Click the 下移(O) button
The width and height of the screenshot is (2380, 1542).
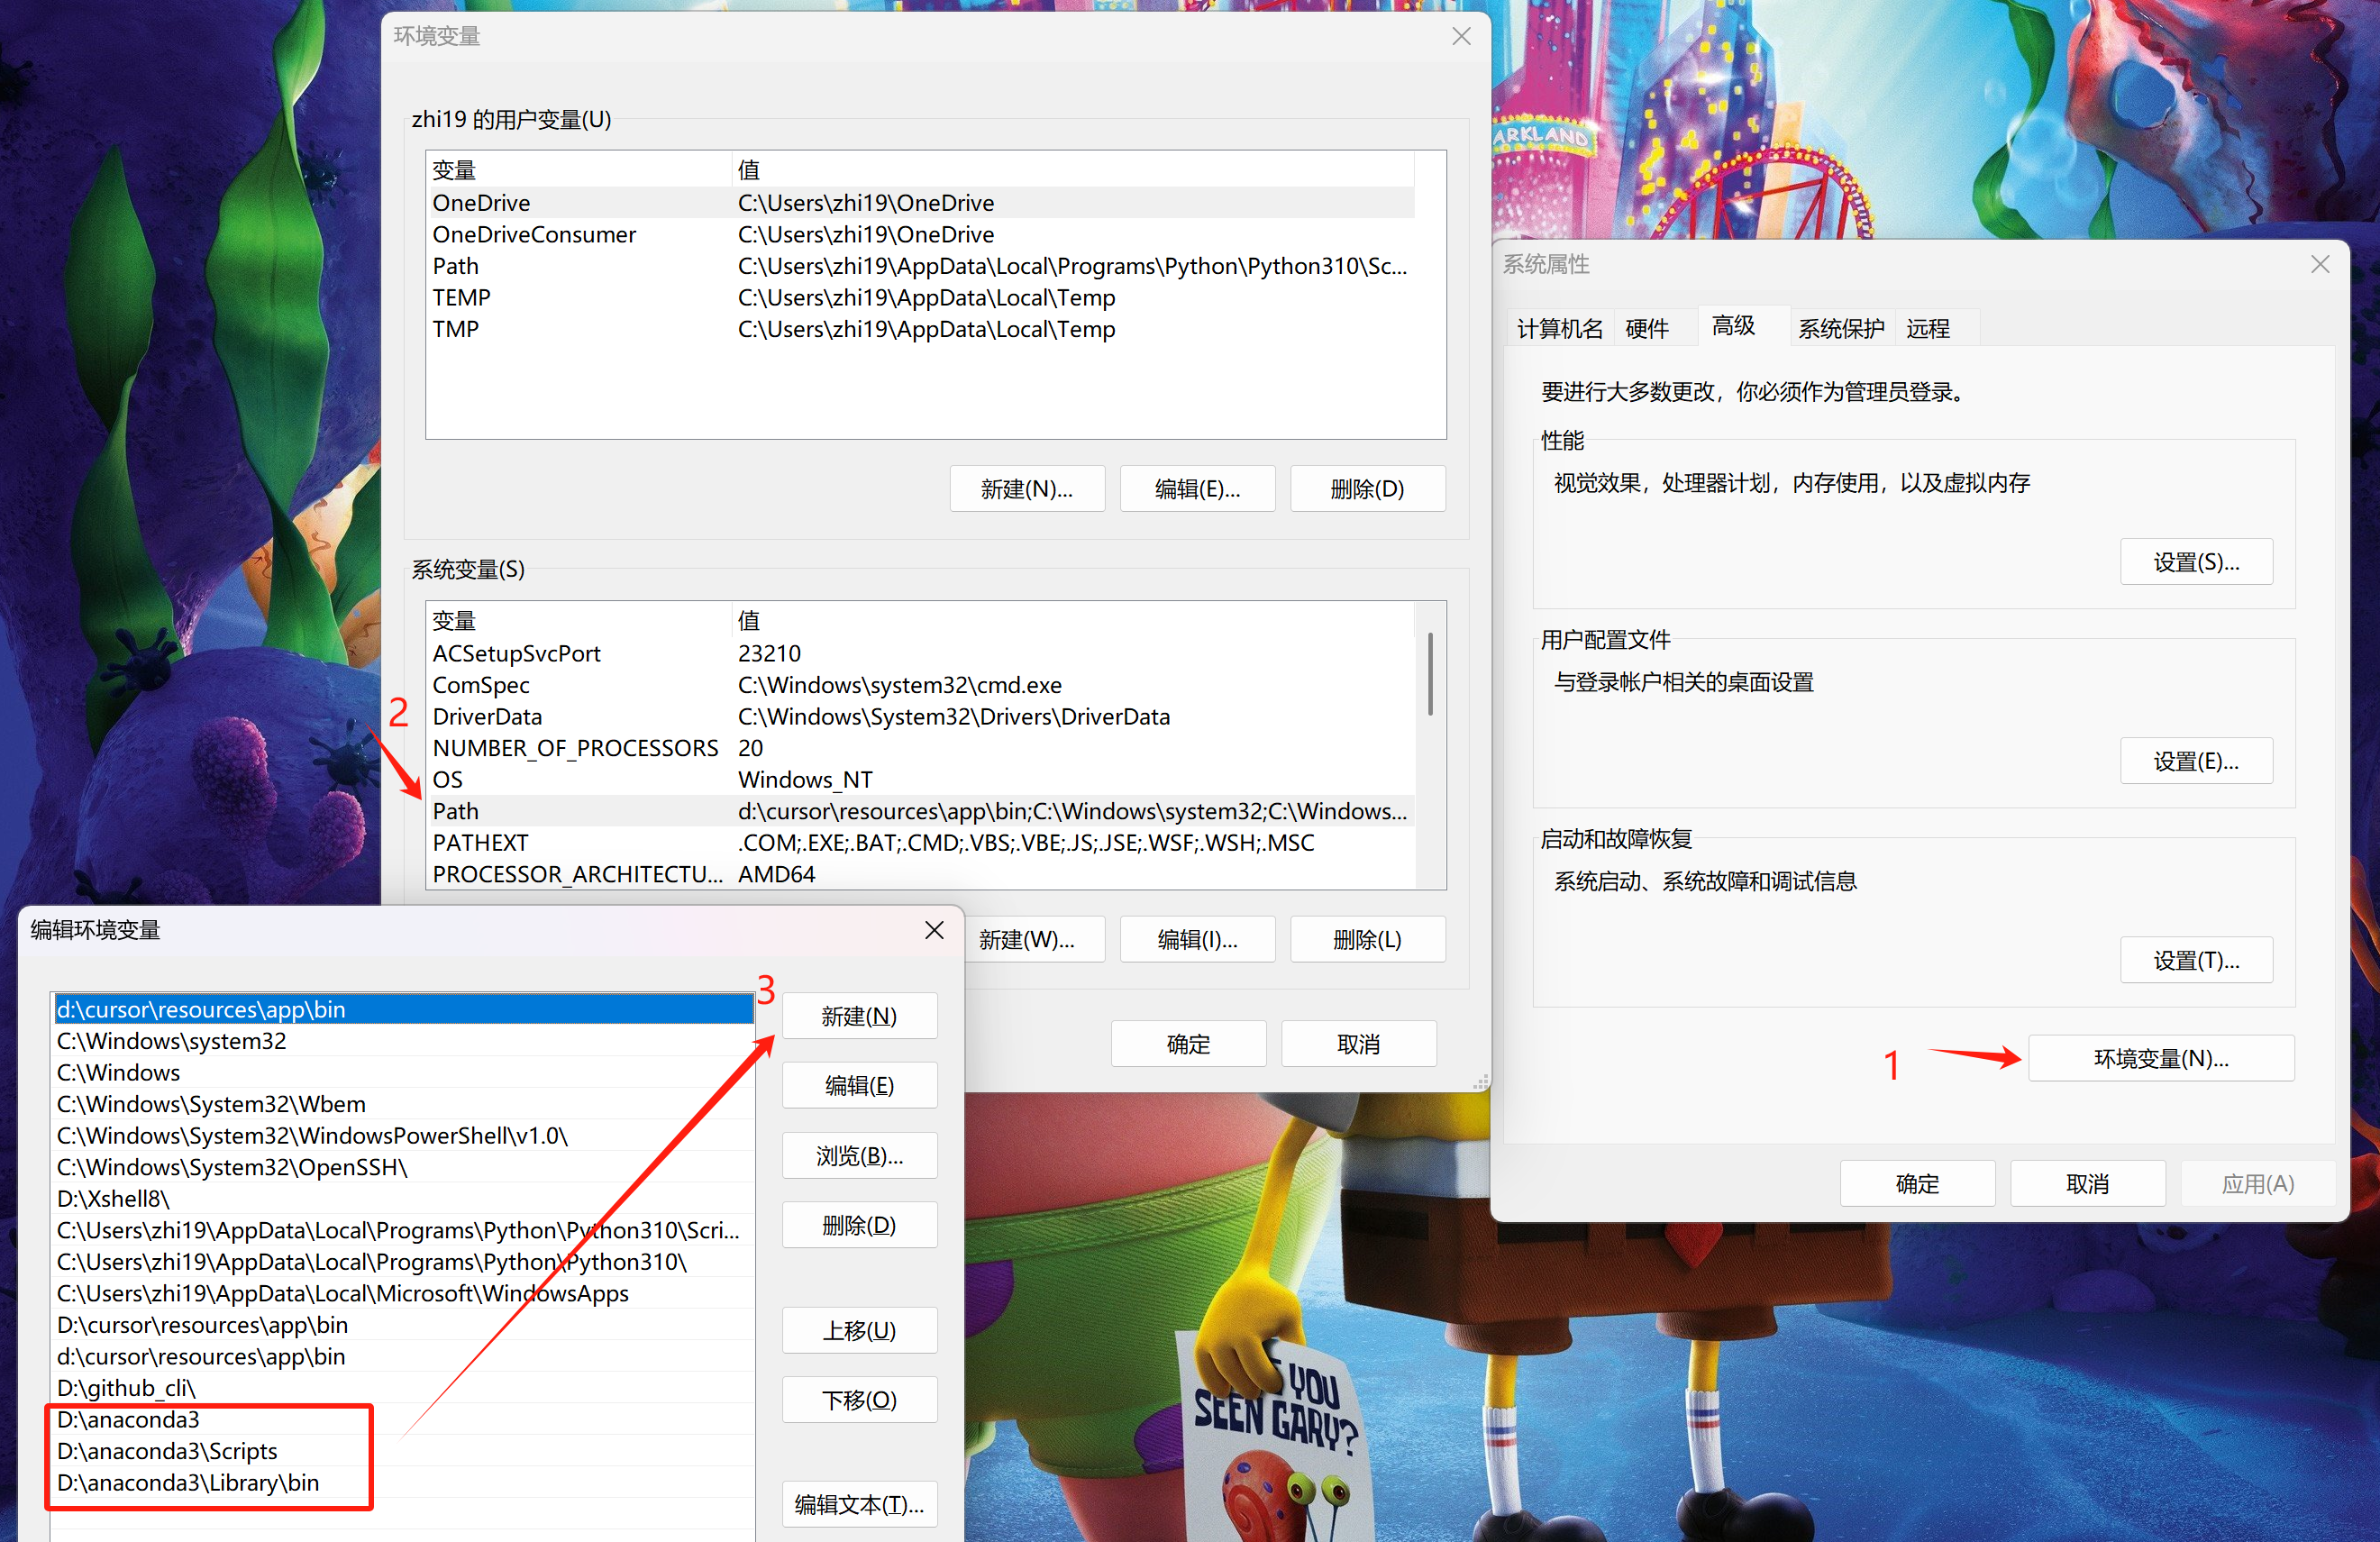tap(859, 1400)
